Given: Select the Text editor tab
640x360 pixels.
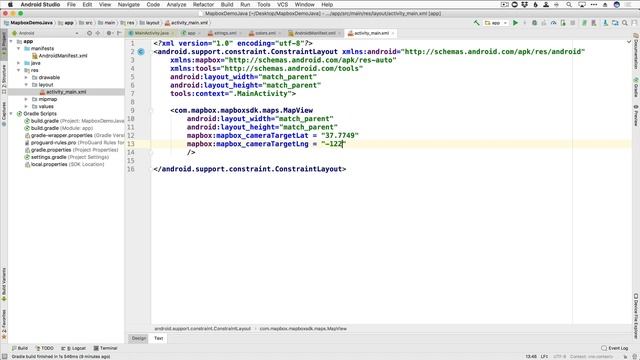Looking at the screenshot, I should (158, 338).
